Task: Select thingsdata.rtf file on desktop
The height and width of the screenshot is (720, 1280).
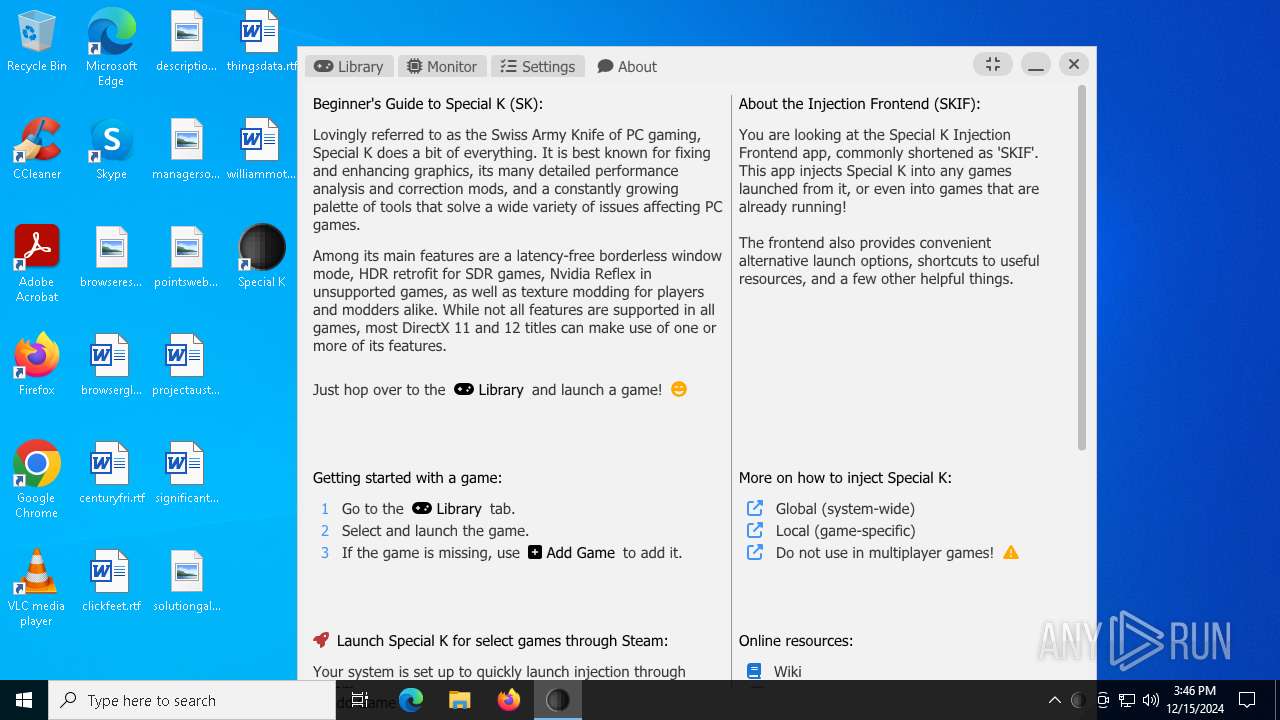Action: pos(262,42)
